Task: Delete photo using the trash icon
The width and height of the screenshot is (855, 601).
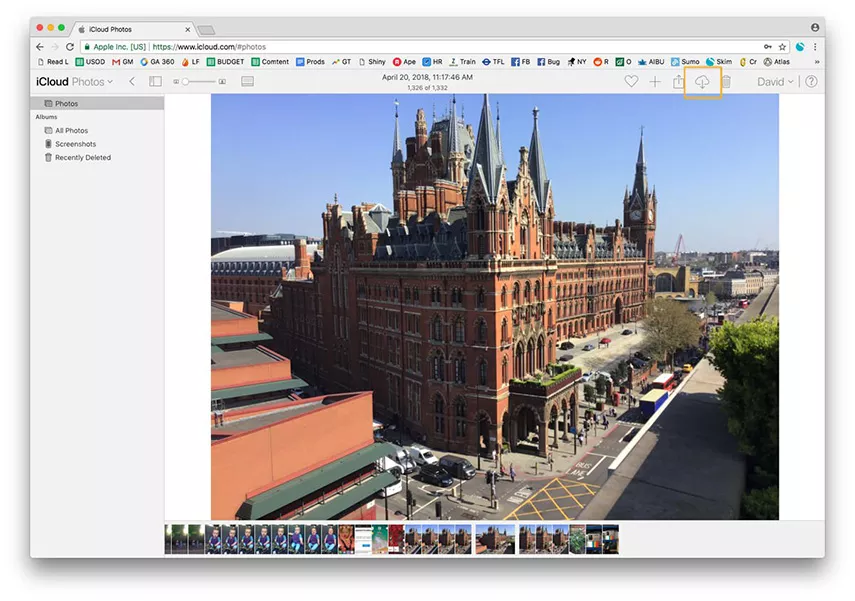Action: point(726,82)
